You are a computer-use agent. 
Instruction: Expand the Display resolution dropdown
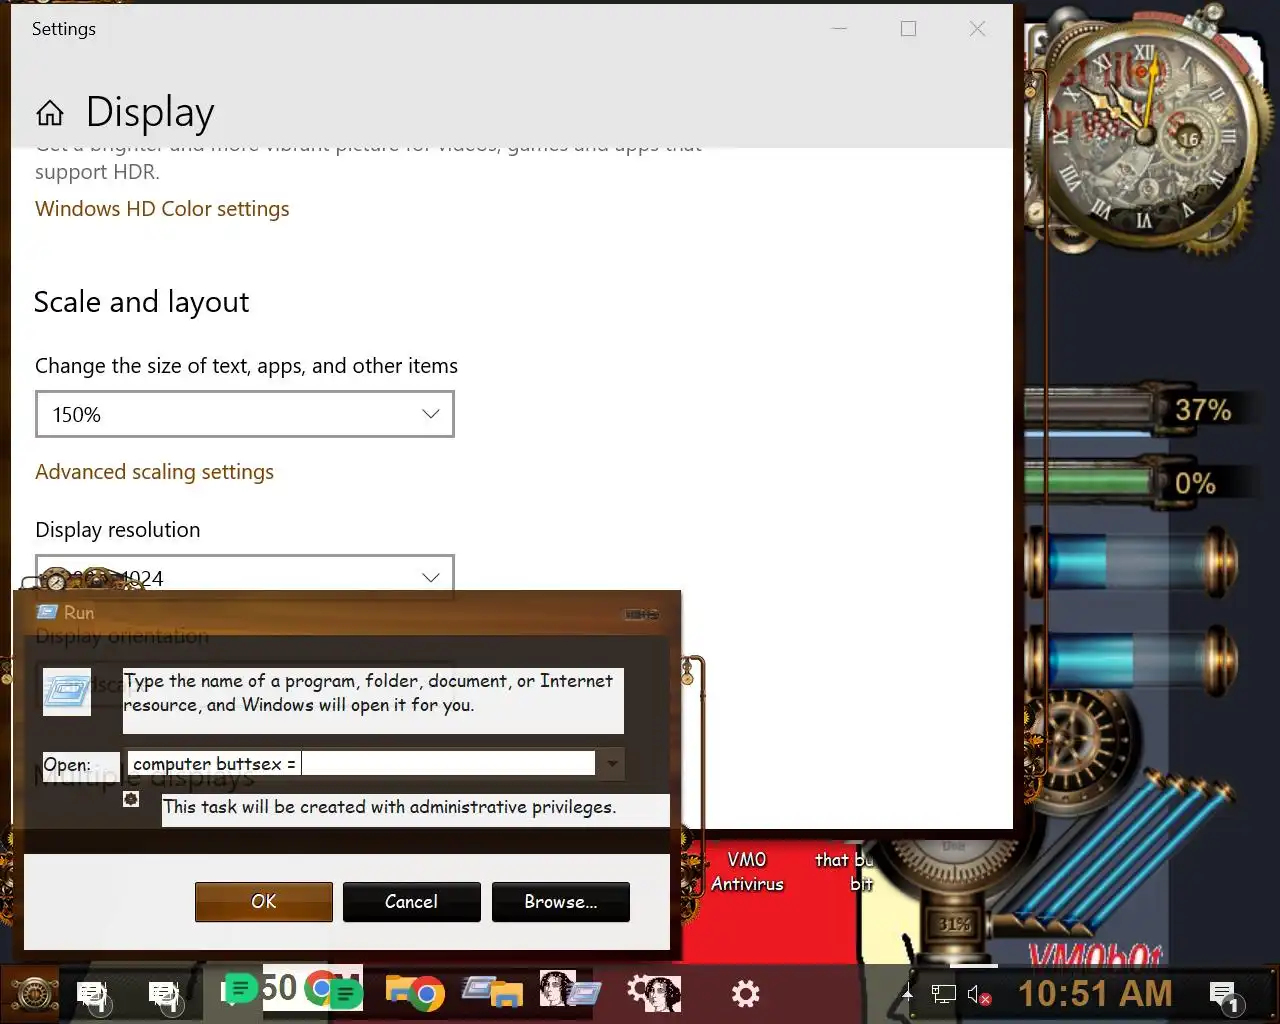point(245,577)
